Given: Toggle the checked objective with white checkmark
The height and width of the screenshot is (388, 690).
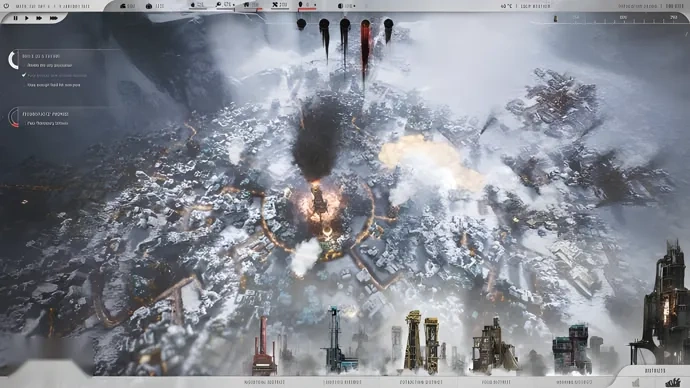Looking at the screenshot, I should tap(24, 75).
